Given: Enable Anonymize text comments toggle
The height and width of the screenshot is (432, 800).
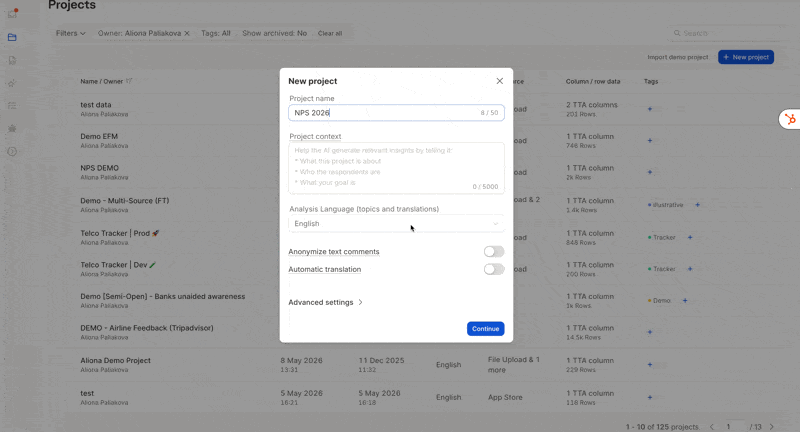Looking at the screenshot, I should pyautogui.click(x=494, y=251).
